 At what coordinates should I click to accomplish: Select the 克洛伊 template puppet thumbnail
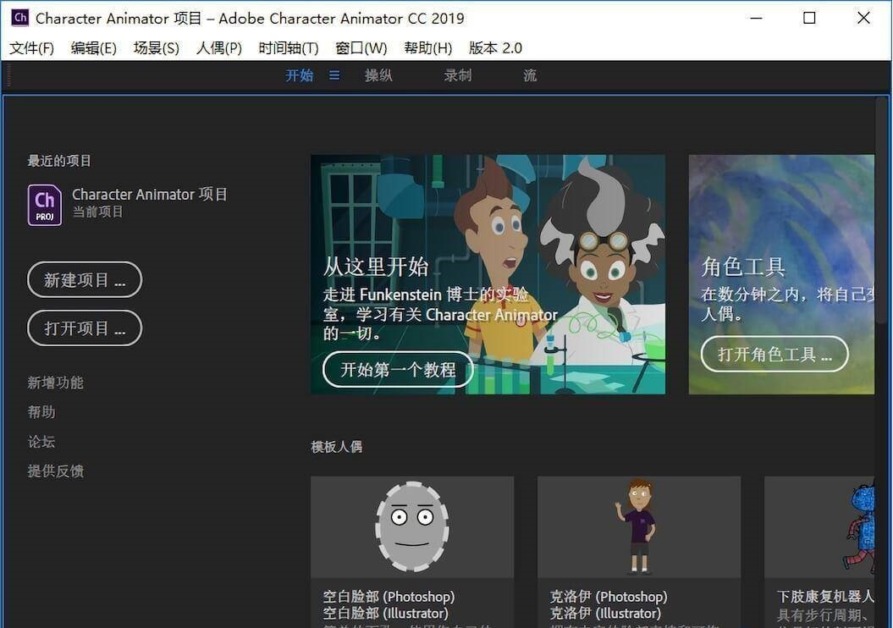click(x=639, y=527)
